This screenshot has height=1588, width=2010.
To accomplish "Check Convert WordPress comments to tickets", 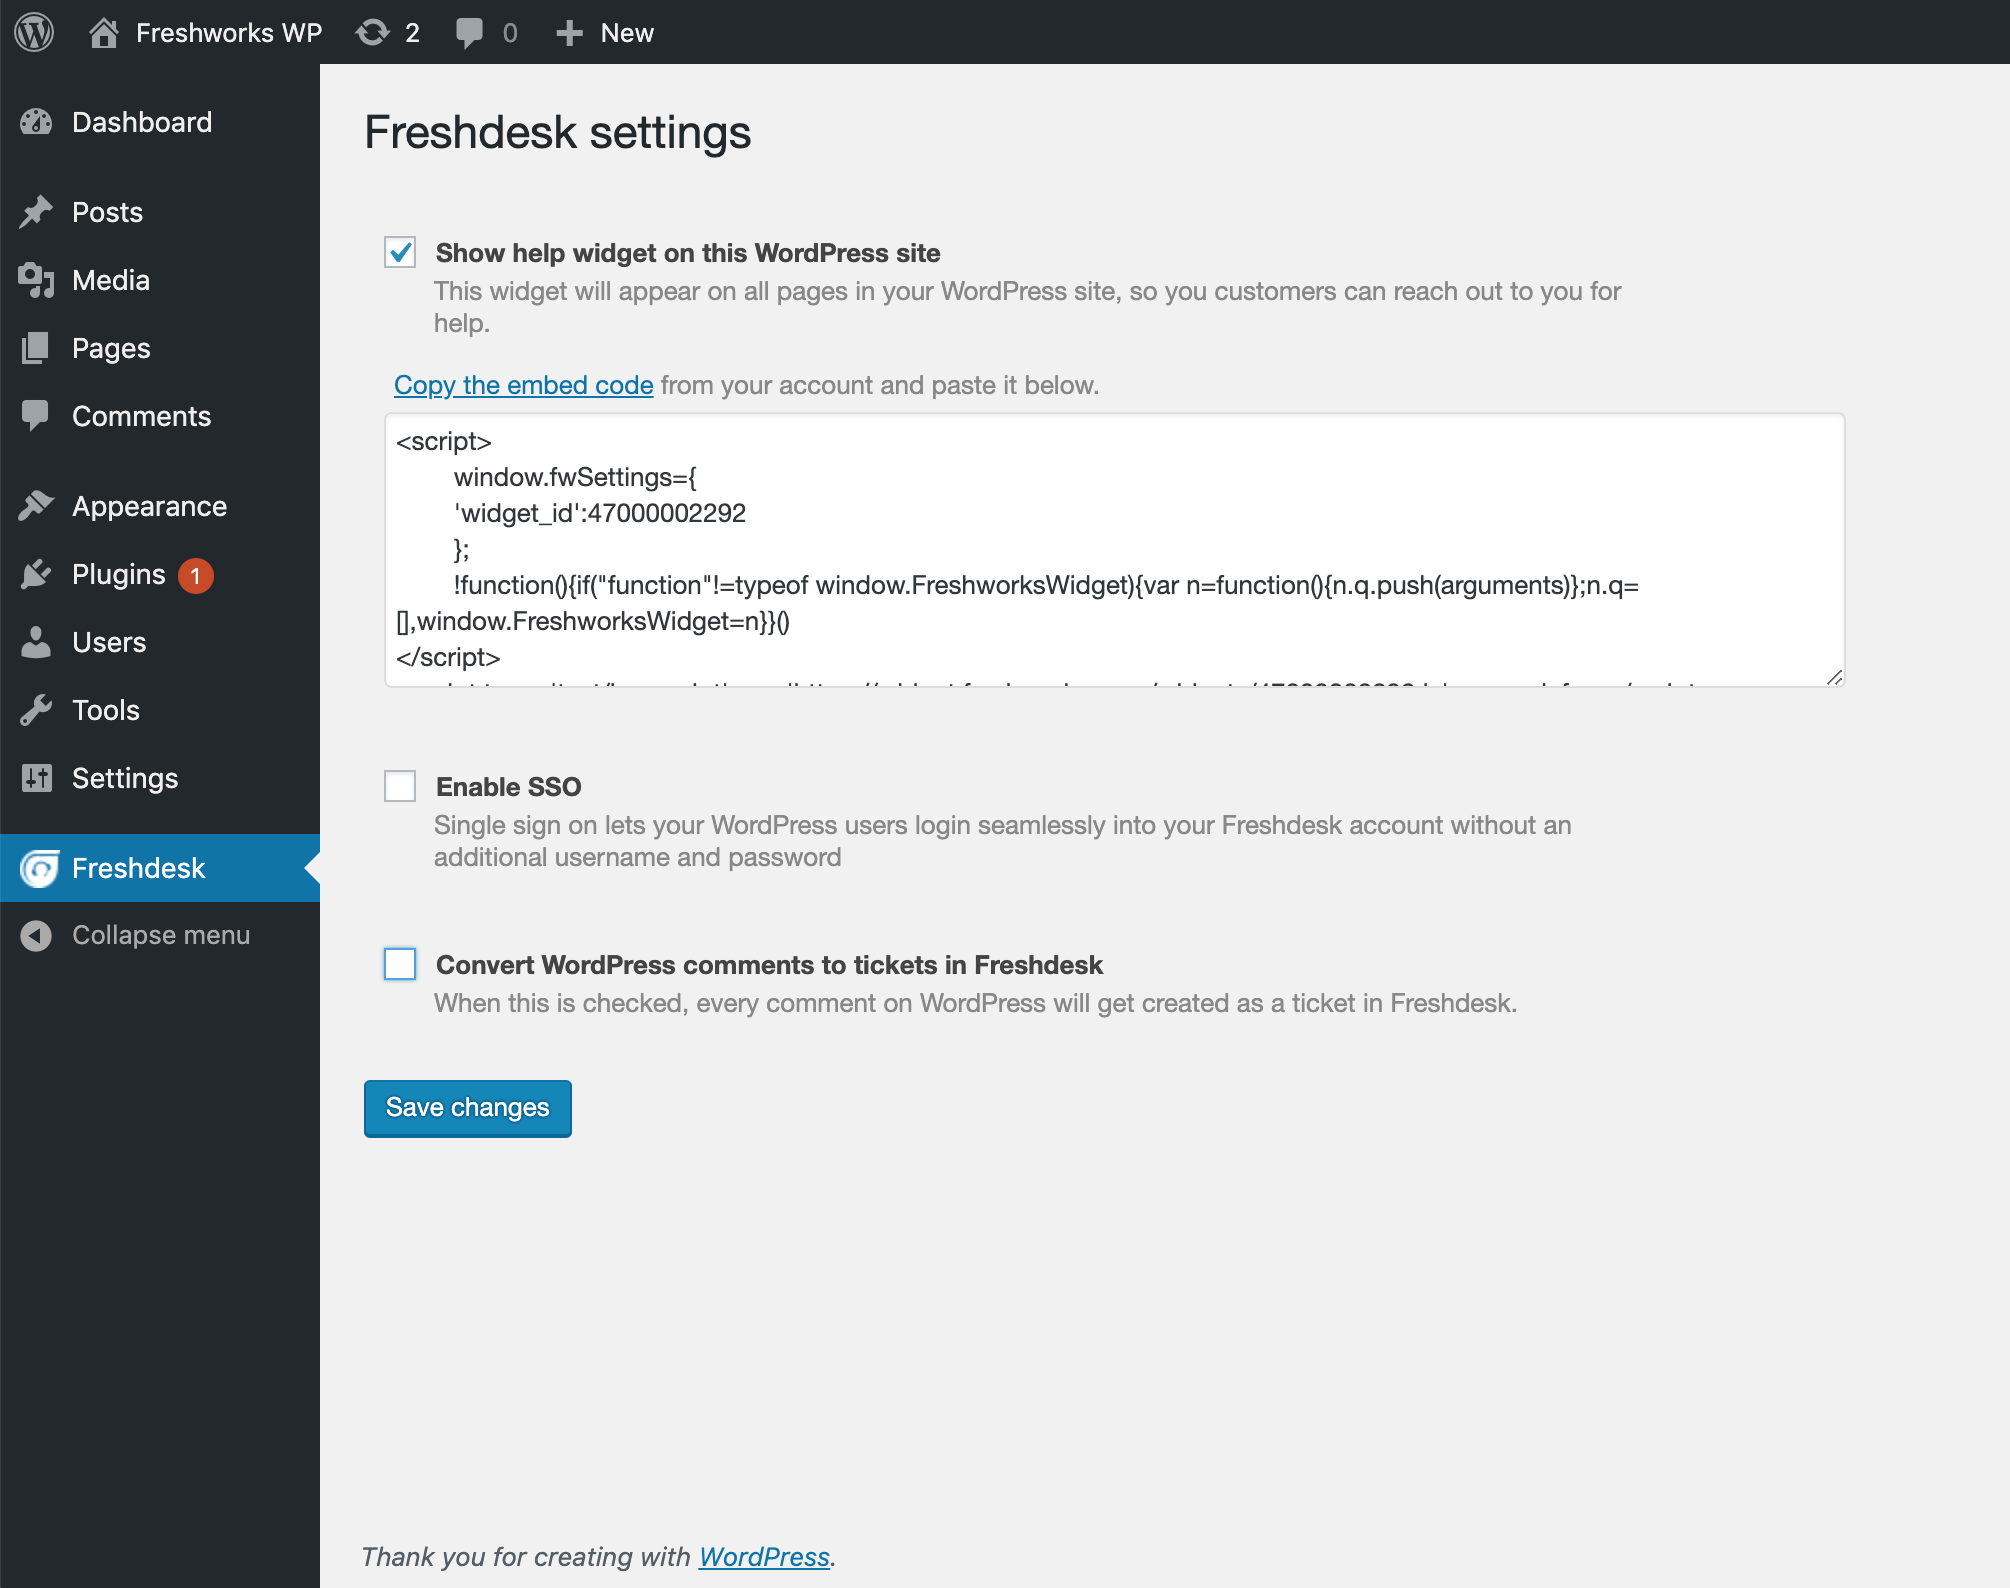I will click(400, 964).
